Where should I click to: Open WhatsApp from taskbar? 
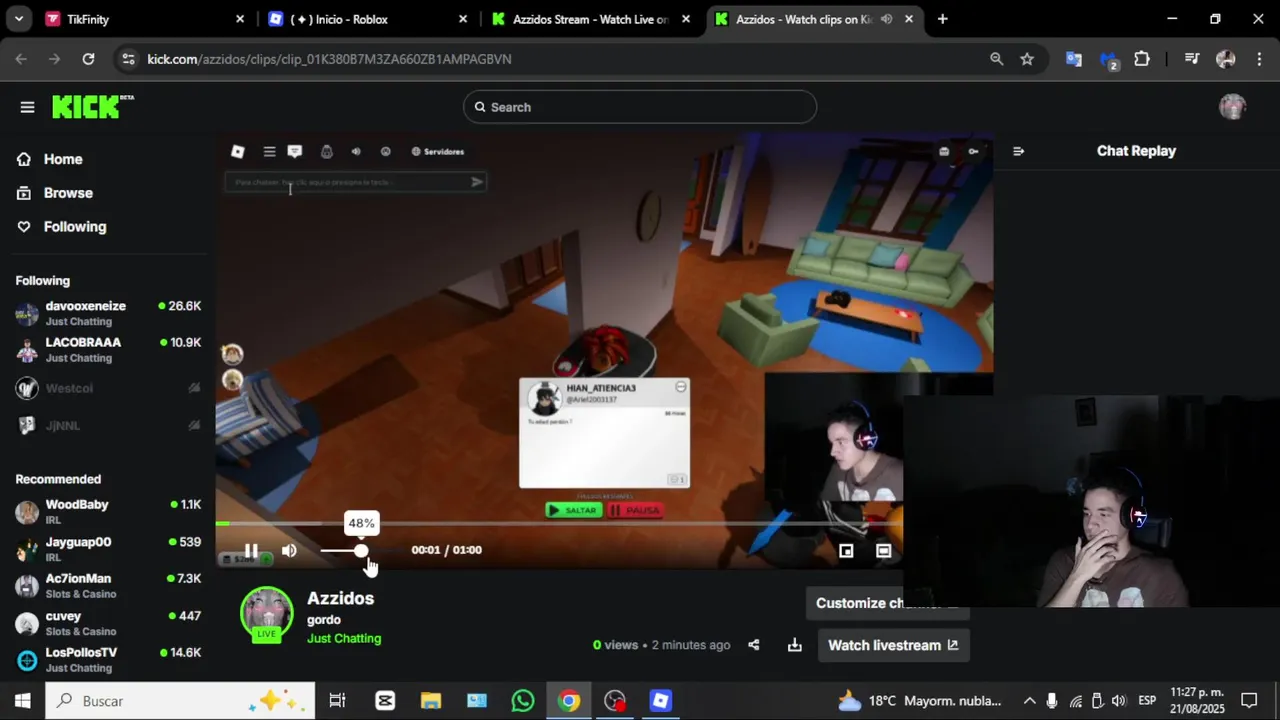(x=523, y=701)
